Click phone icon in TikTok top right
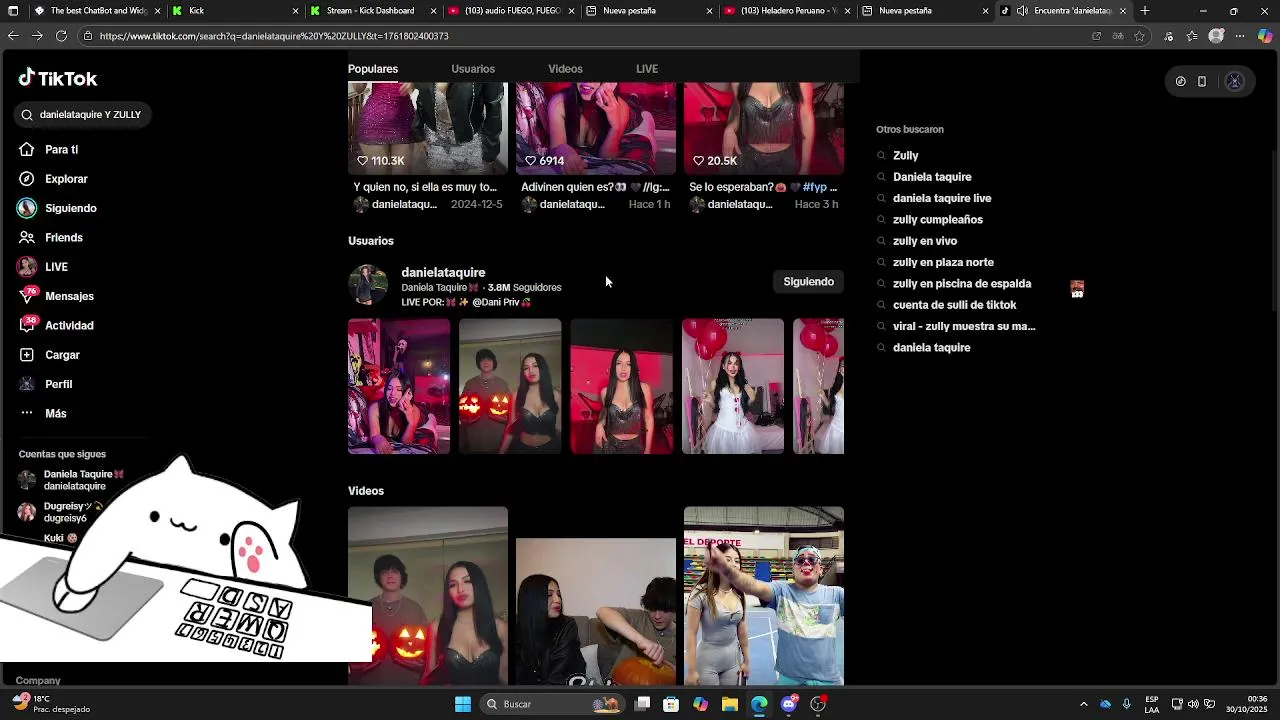Image resolution: width=1280 pixels, height=720 pixels. [x=1202, y=82]
